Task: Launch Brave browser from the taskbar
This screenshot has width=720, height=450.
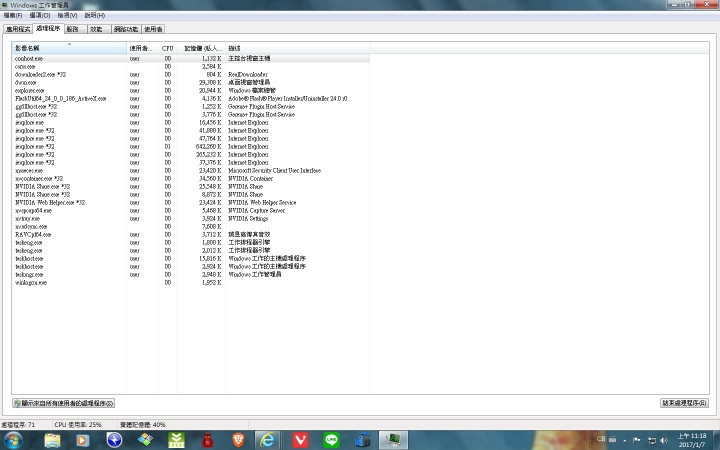Action: point(238,440)
